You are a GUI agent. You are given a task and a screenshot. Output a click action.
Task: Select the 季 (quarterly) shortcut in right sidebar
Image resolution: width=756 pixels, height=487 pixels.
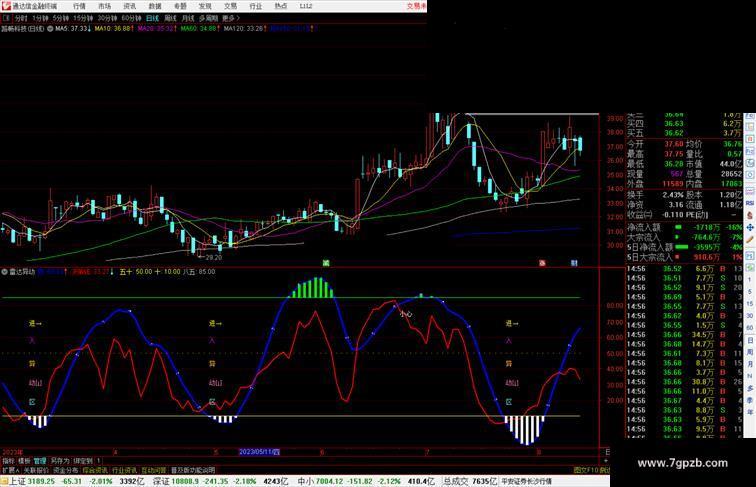[750, 400]
